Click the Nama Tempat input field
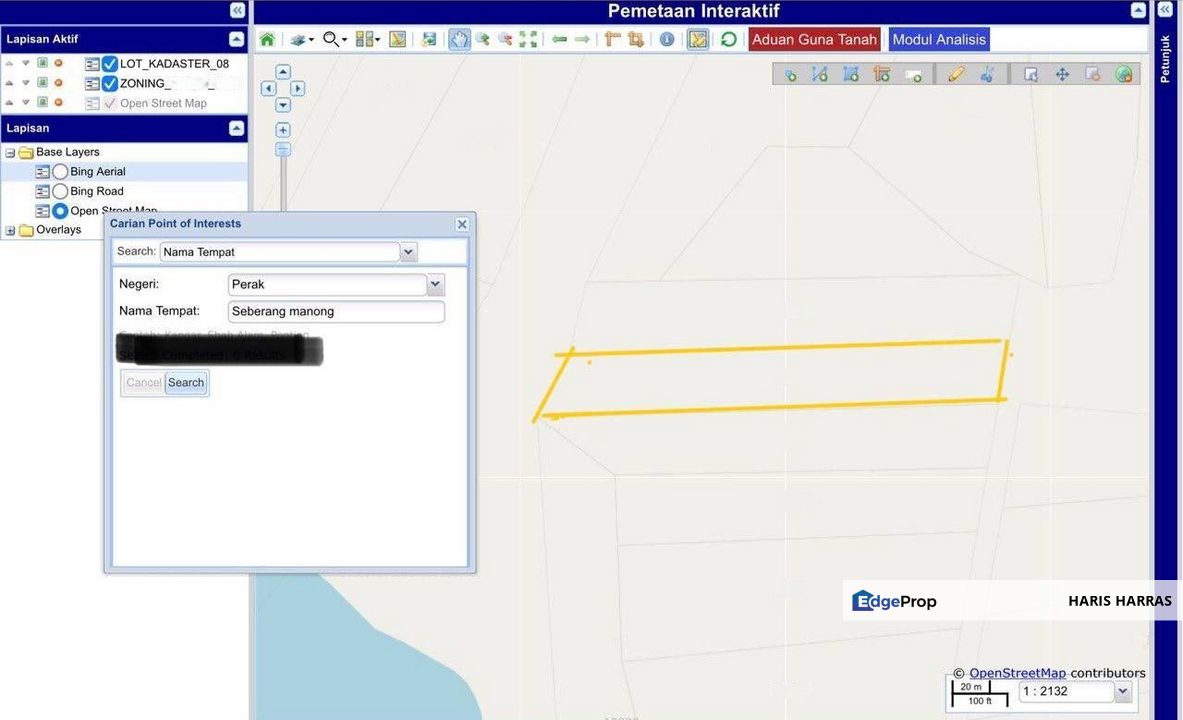This screenshot has height=720, width=1183. click(336, 312)
